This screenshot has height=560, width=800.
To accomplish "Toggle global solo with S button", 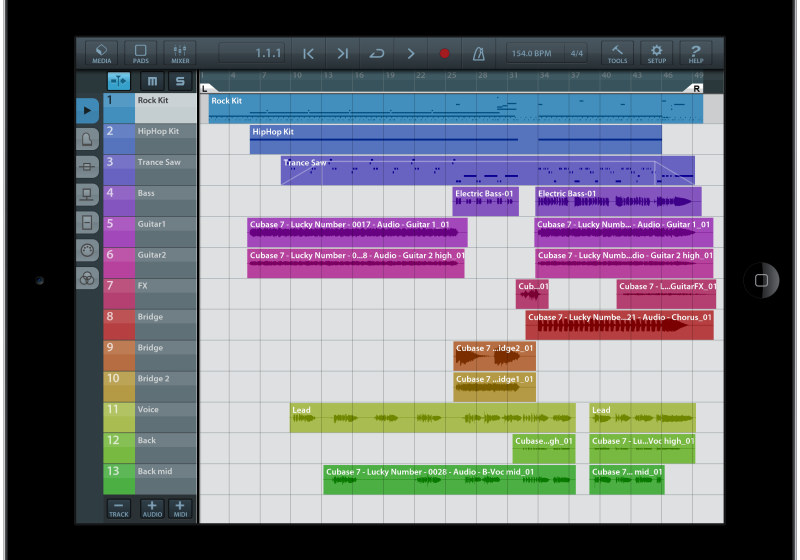I will pos(180,81).
